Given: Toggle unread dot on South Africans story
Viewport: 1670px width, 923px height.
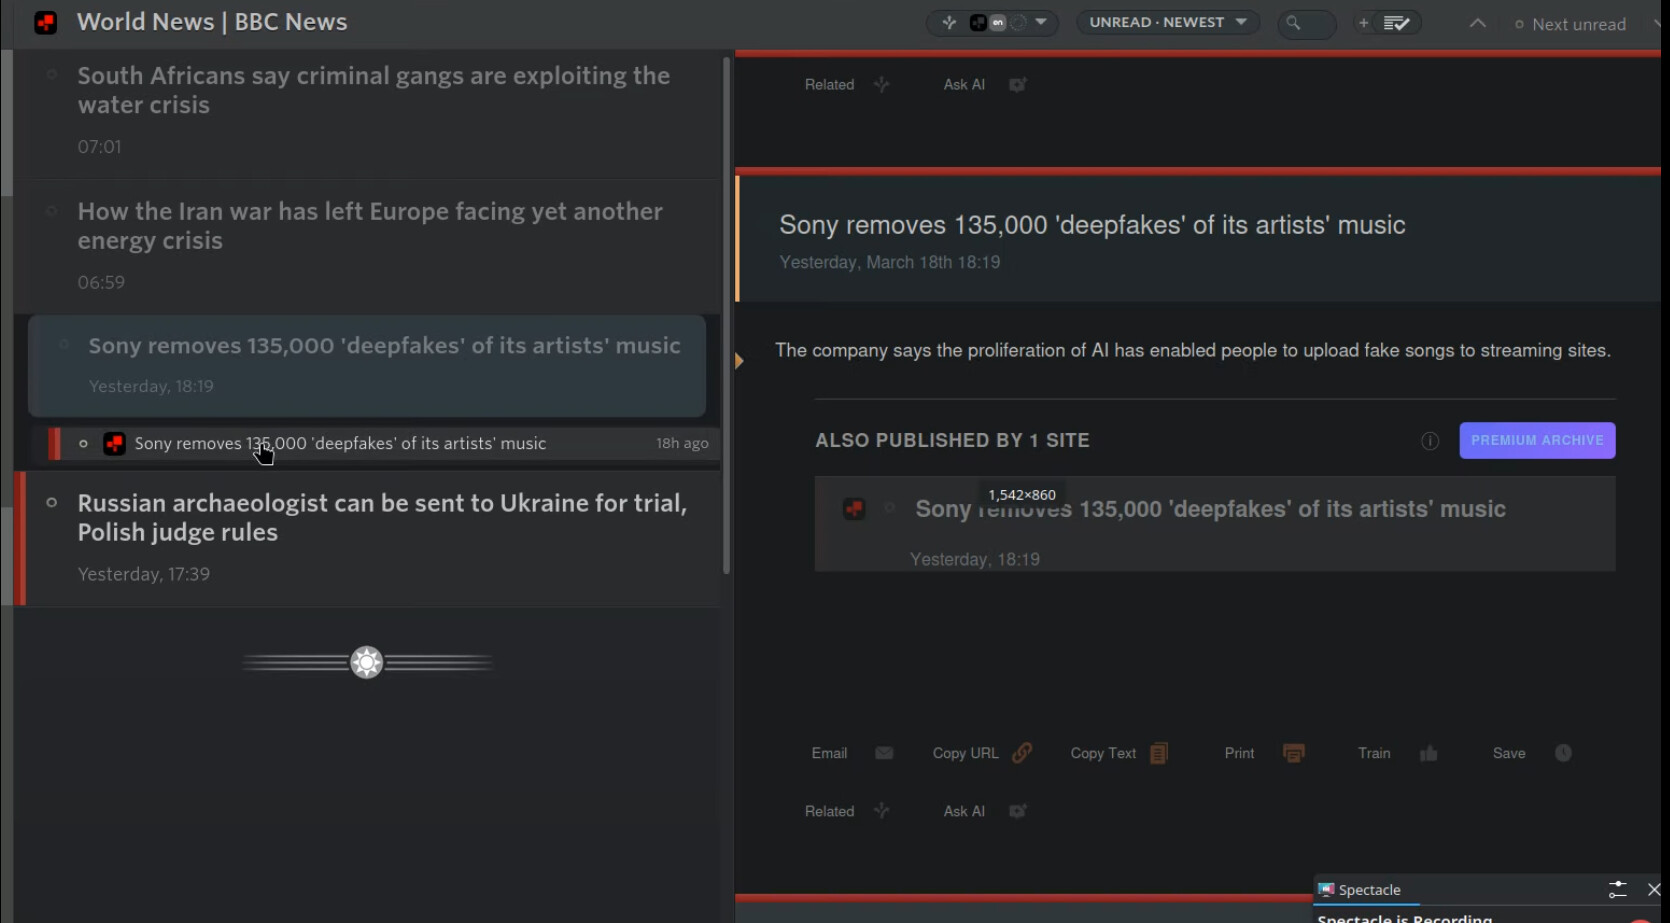Looking at the screenshot, I should tap(52, 75).
